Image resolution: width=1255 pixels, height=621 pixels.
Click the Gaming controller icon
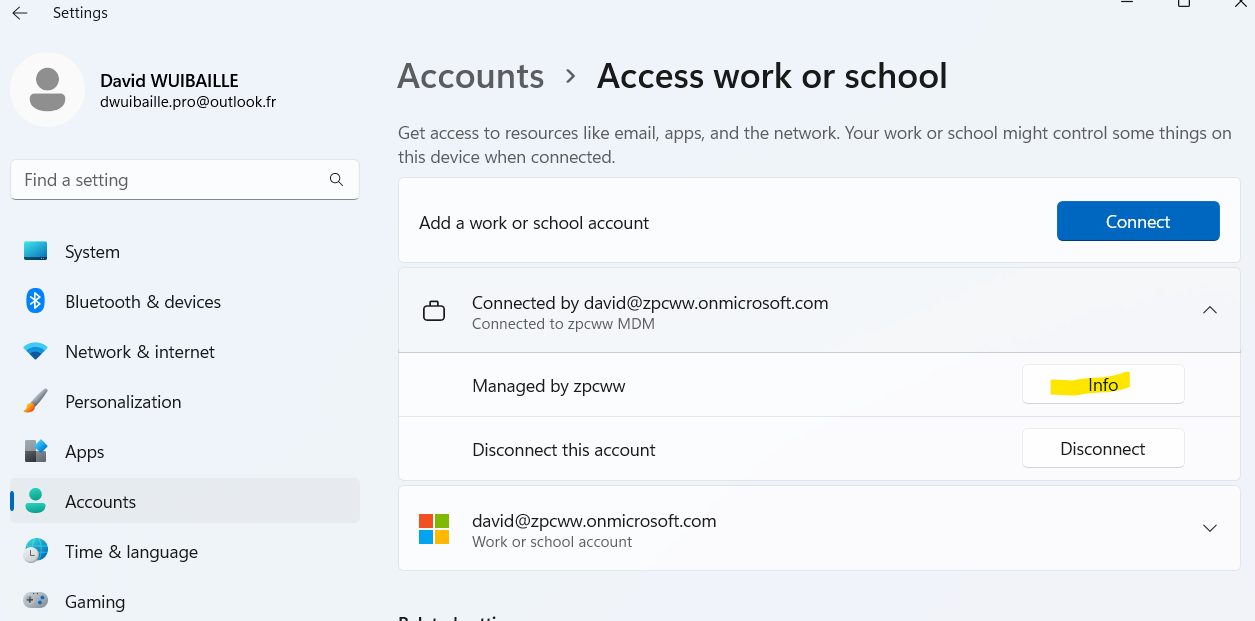(x=36, y=601)
